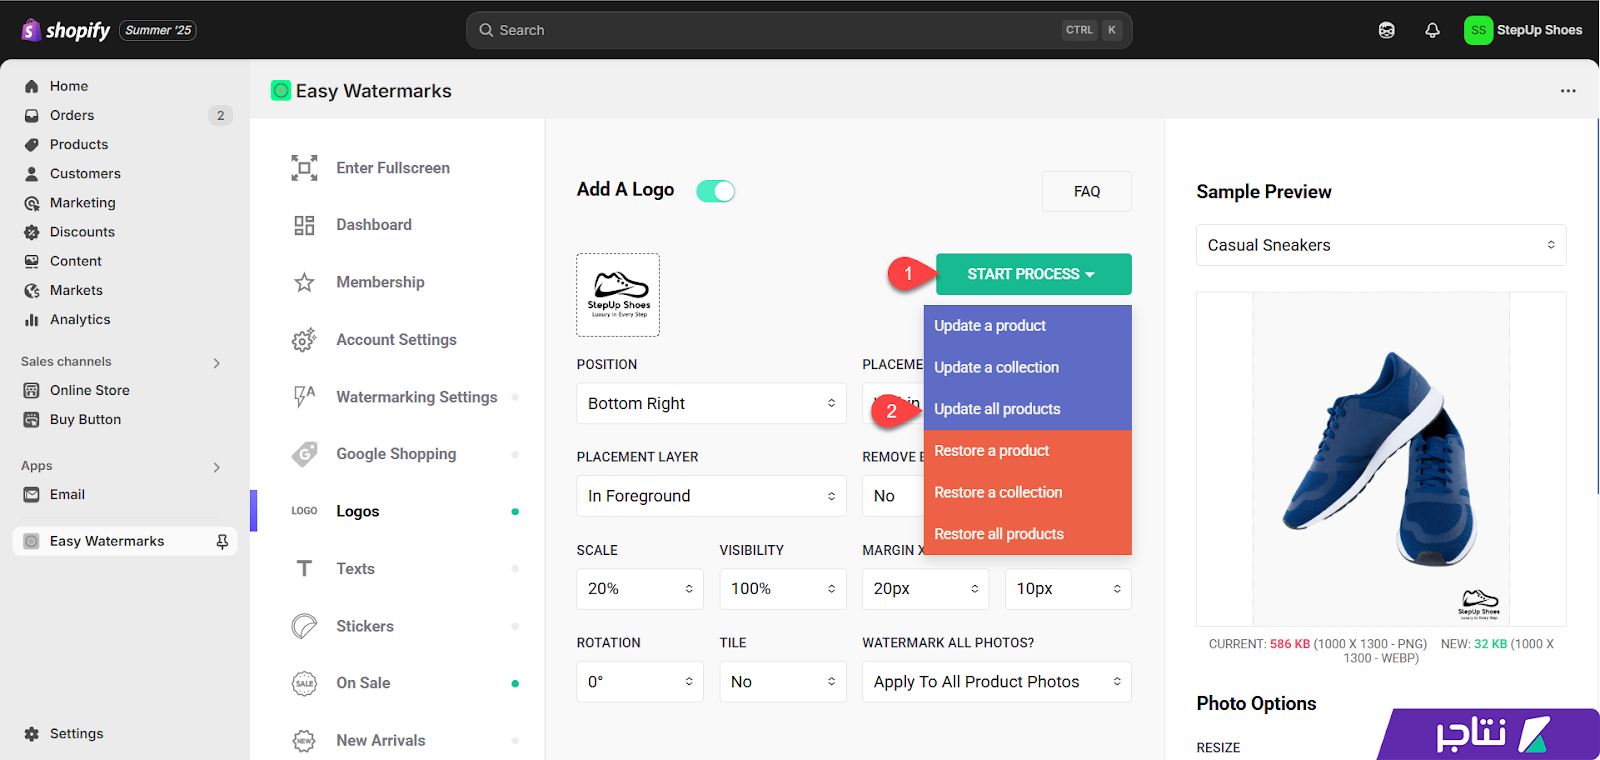This screenshot has width=1600, height=760.
Task: Open the Tile dropdown set to No
Action: tap(783, 682)
